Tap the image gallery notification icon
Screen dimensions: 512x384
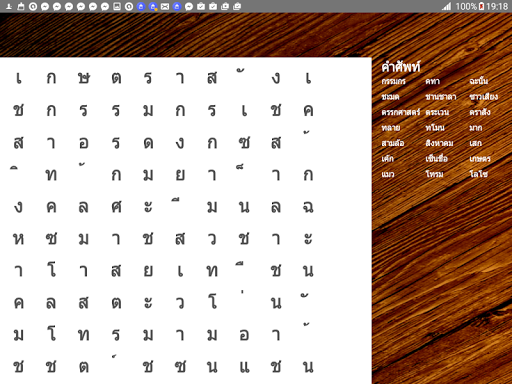(117, 6)
